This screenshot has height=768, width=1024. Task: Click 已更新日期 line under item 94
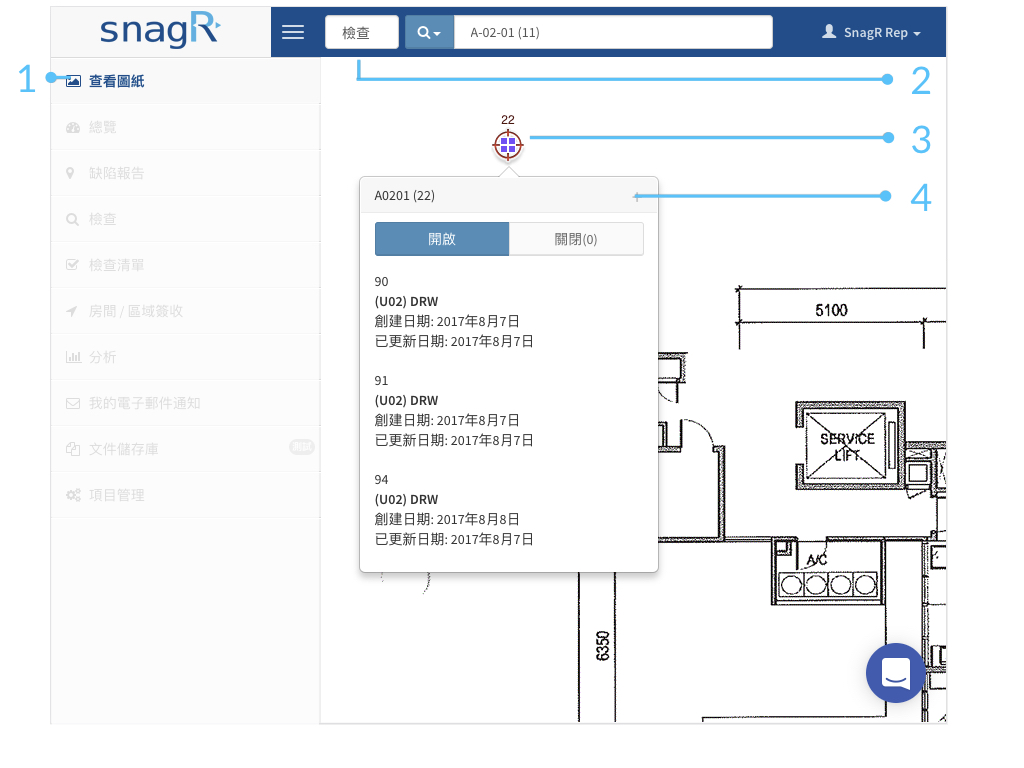tap(454, 539)
